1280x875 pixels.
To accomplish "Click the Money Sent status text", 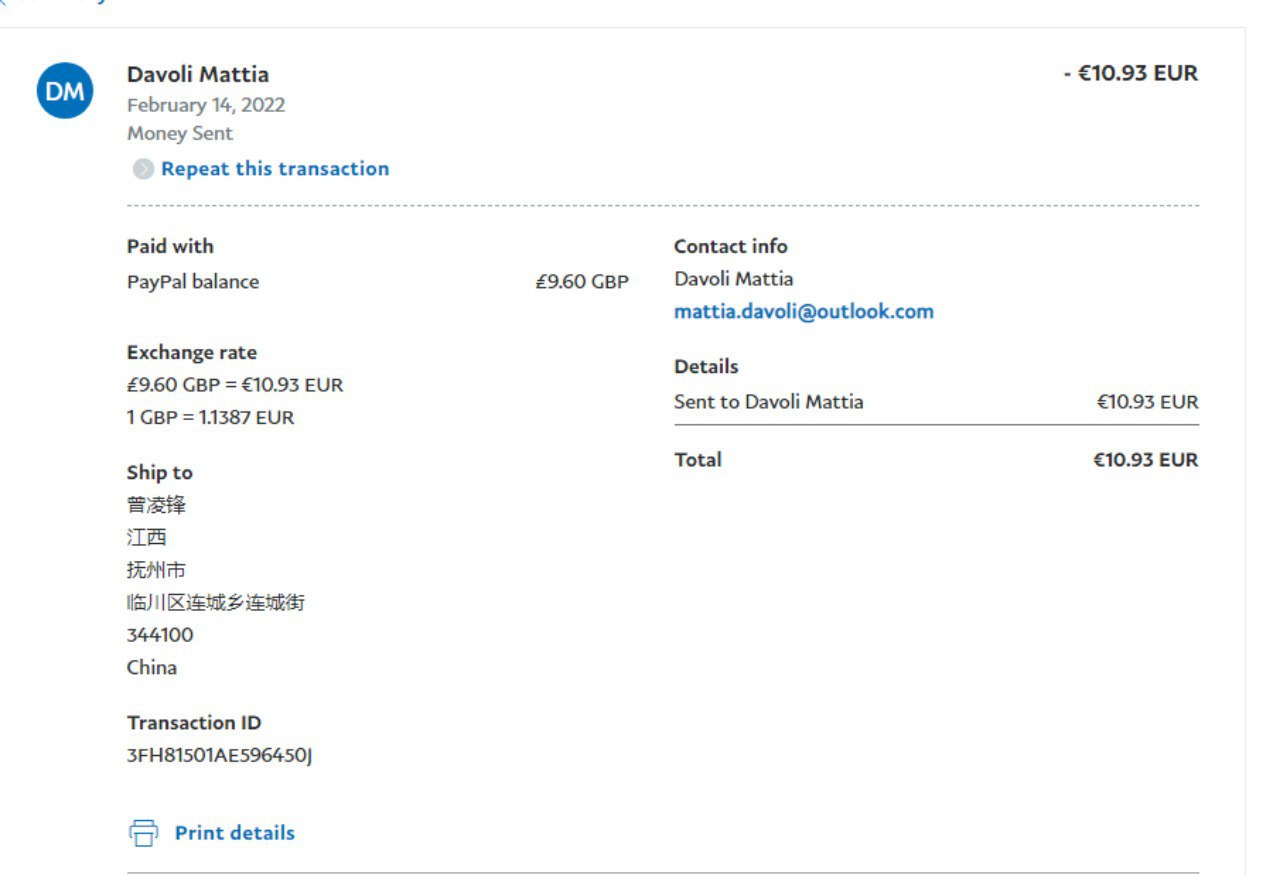I will point(180,133).
